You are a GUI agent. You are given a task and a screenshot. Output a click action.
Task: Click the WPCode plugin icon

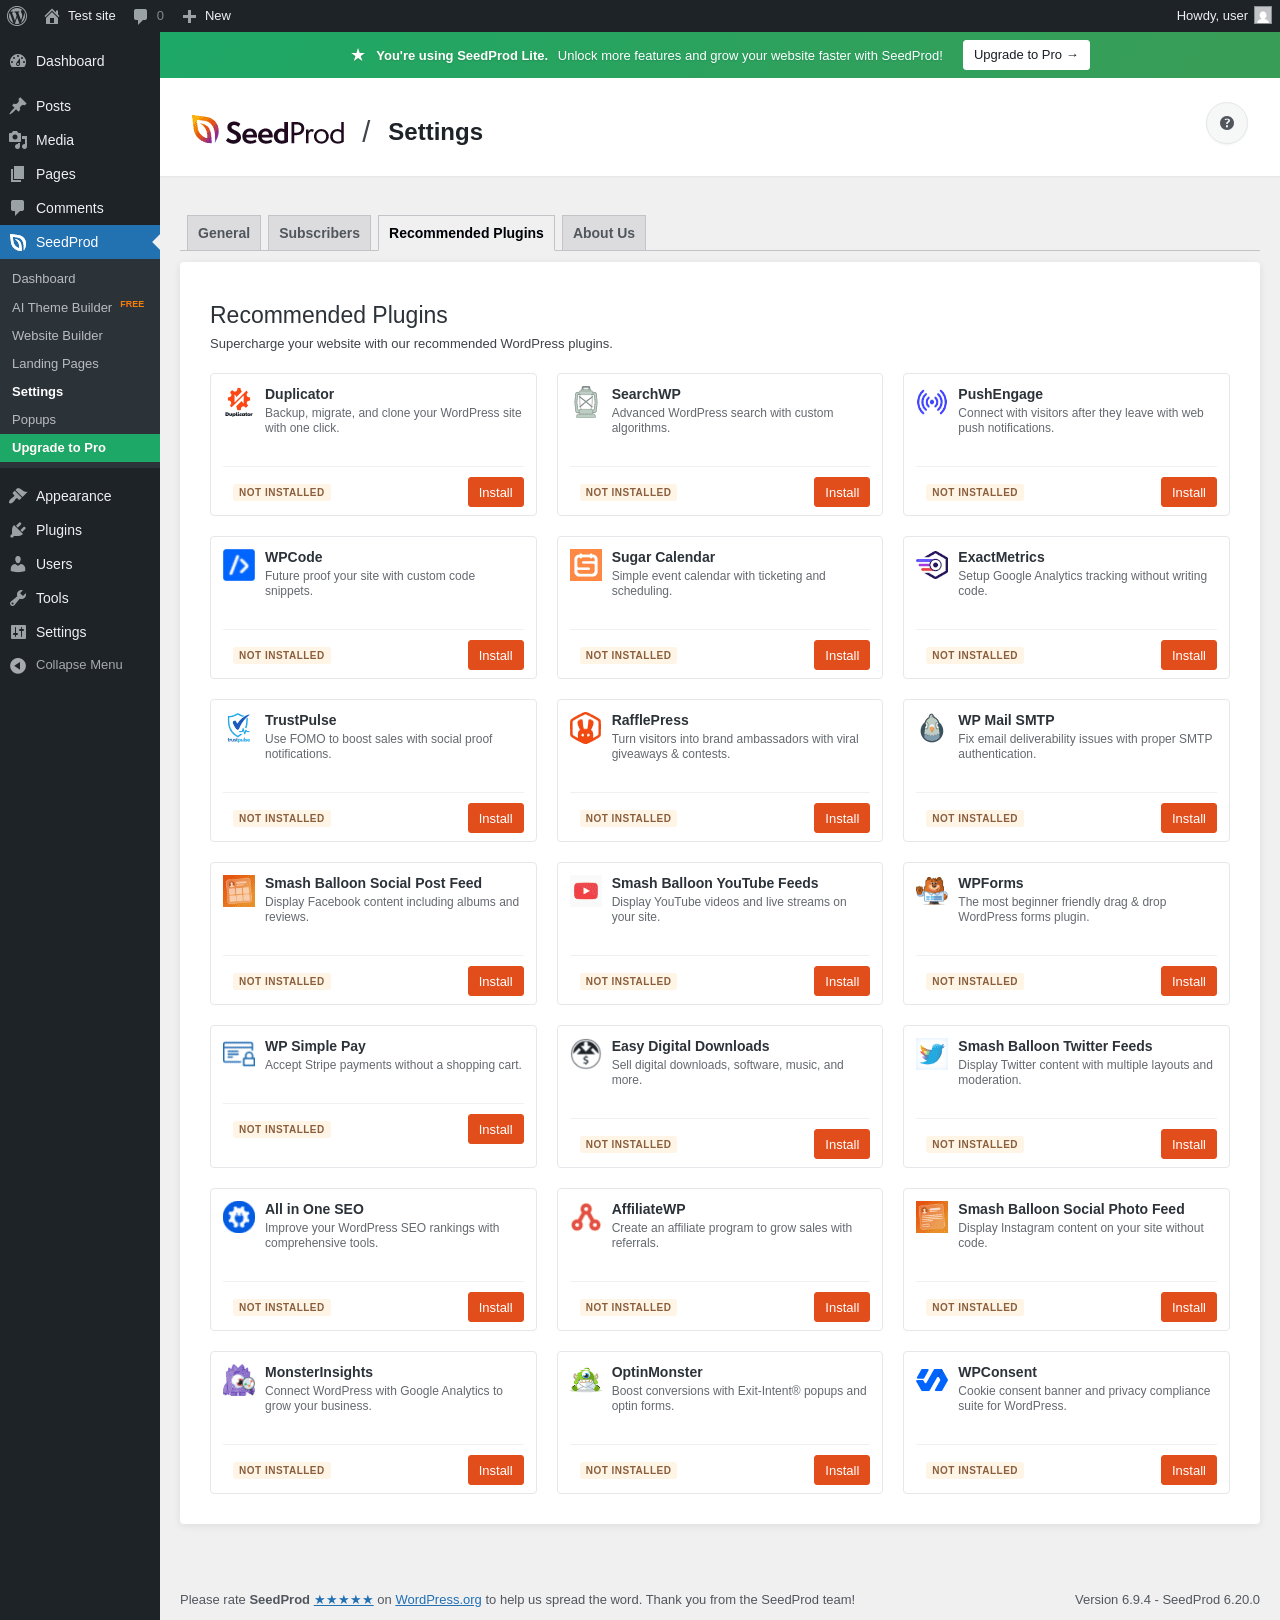[239, 565]
